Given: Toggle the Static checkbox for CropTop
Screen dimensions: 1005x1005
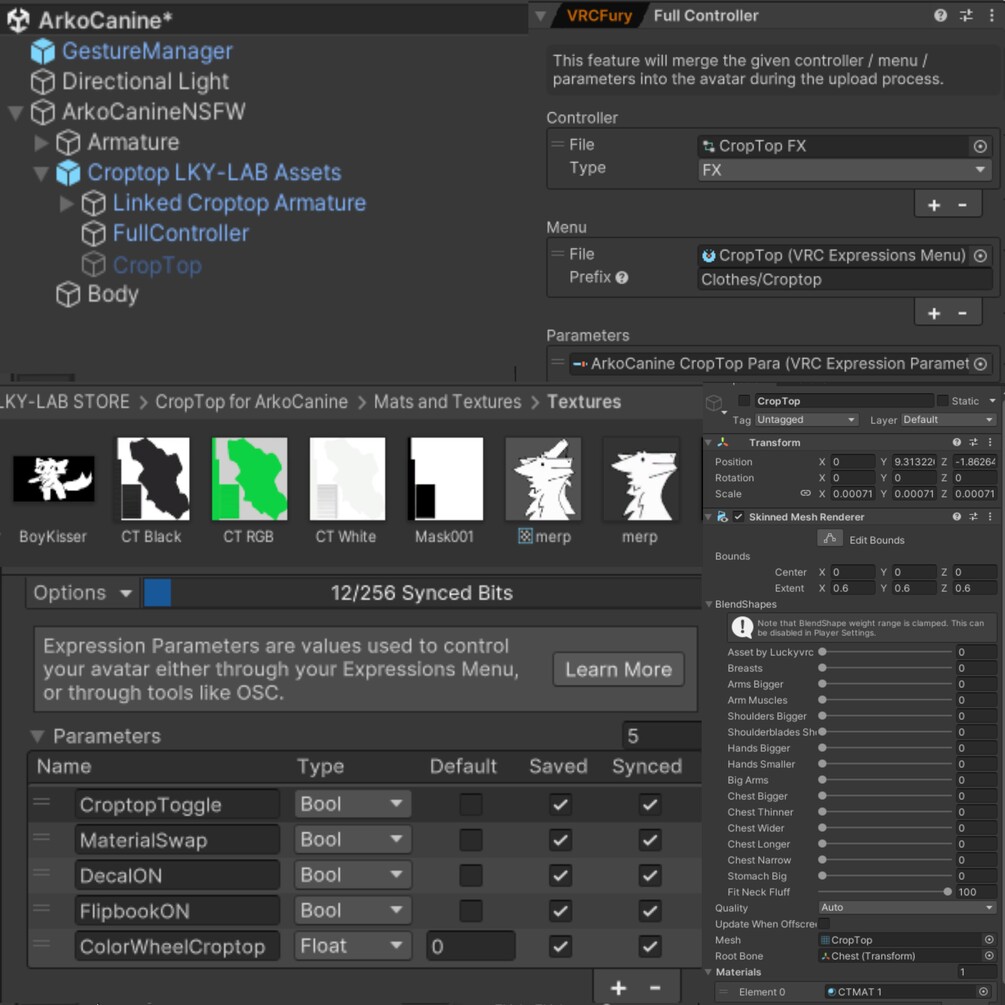Looking at the screenshot, I should click(x=942, y=401).
